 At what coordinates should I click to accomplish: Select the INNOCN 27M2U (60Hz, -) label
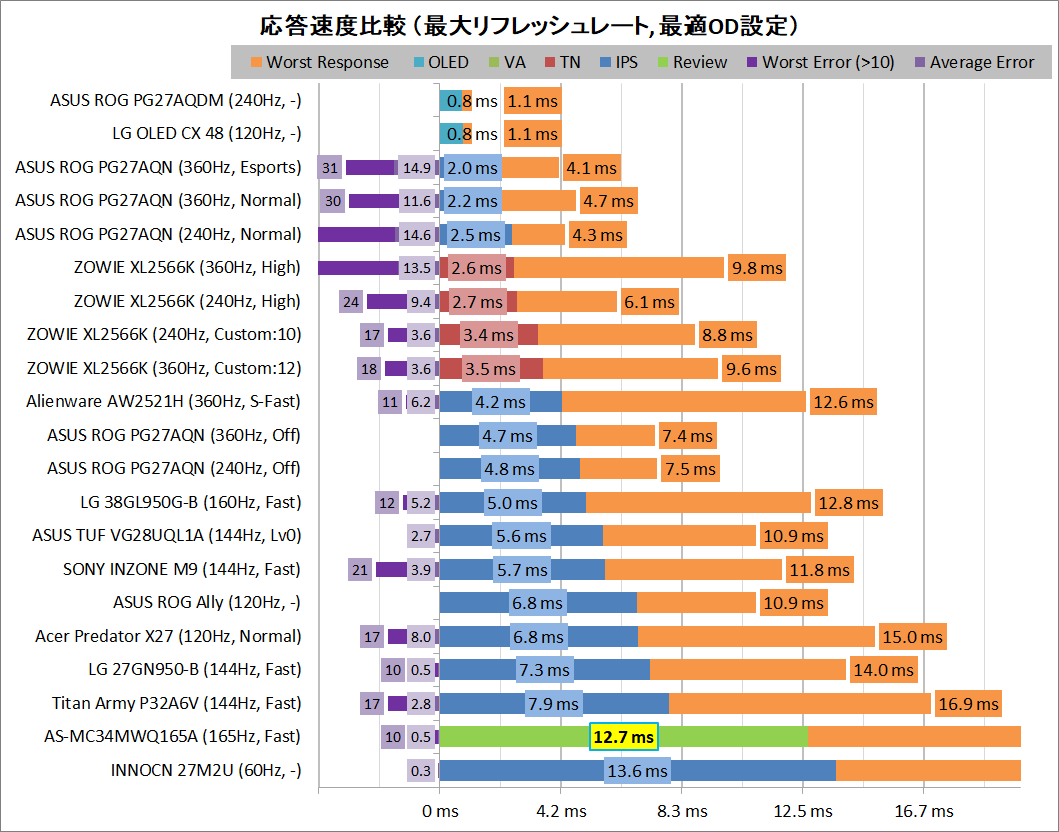[x=206, y=771]
